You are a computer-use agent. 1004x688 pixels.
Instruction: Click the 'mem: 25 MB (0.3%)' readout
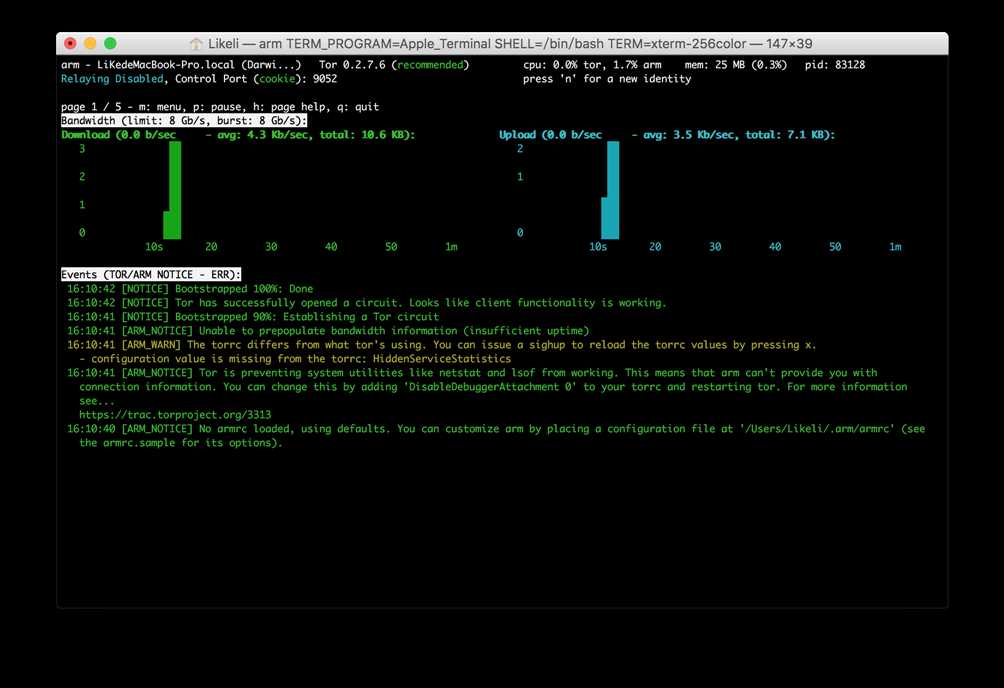pyautogui.click(x=736, y=65)
